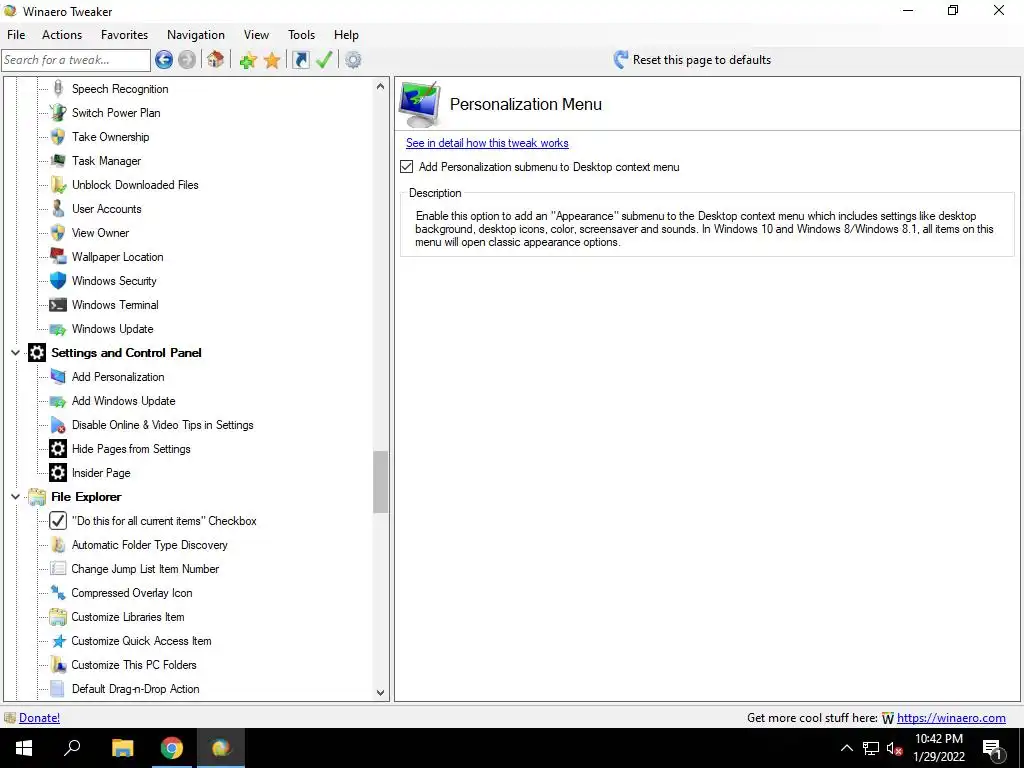
Task: Click the Hide Pages from Settings gear icon
Action: [58, 449]
